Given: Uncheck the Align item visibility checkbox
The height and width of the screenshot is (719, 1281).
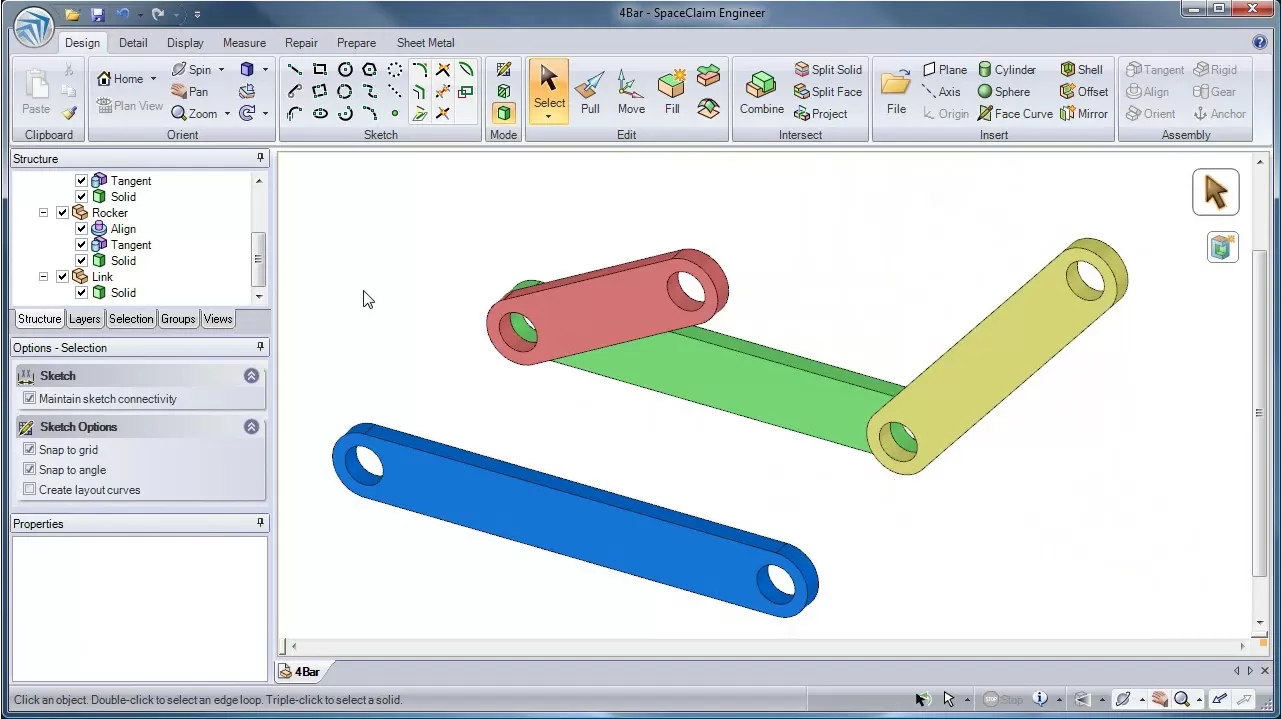Looking at the screenshot, I should click(81, 229).
